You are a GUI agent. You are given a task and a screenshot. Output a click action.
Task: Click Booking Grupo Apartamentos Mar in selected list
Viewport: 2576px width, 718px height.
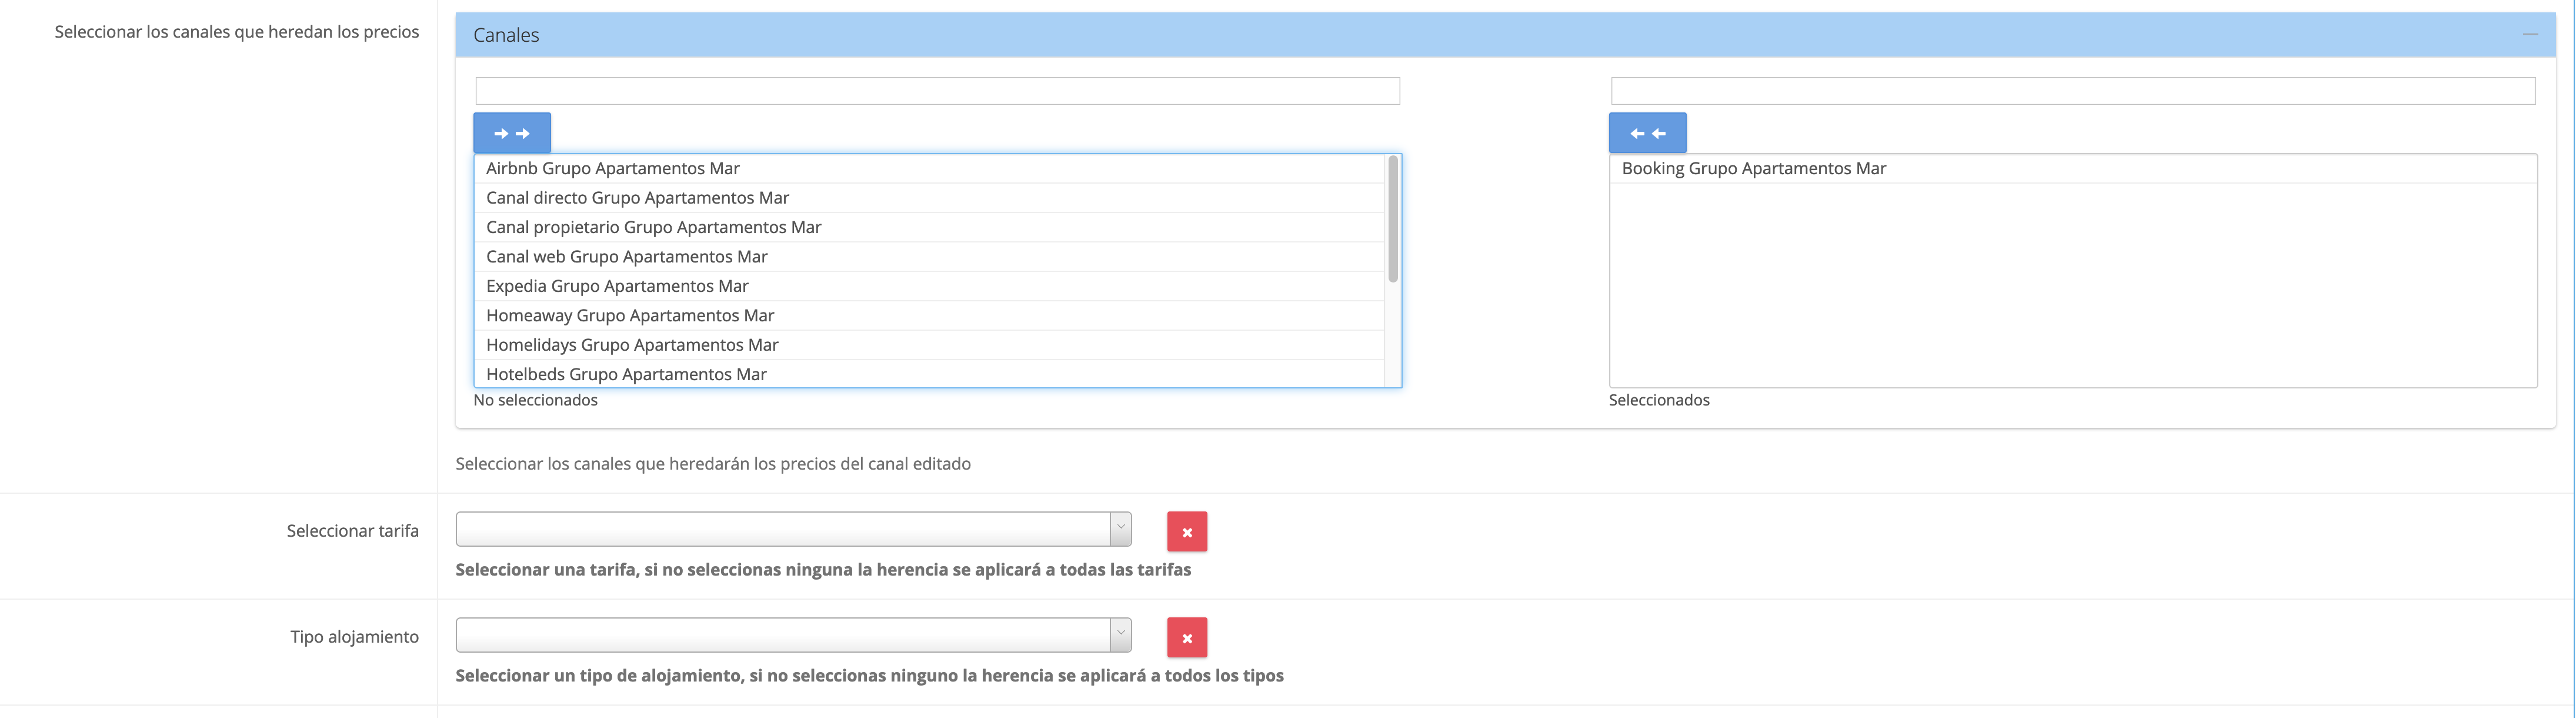(1753, 169)
